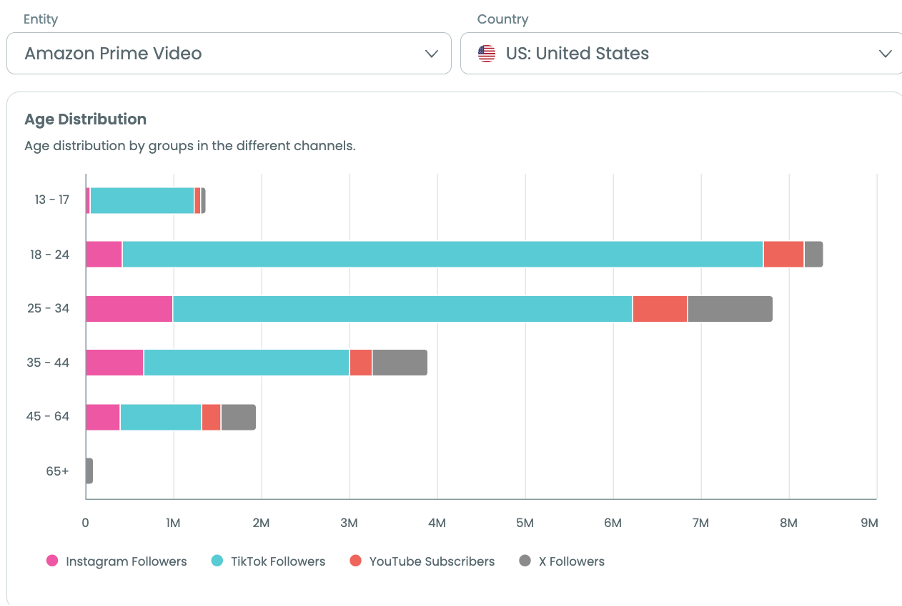Image resolution: width=902 pixels, height=606 pixels.
Task: Select the TikTok segment of the 25 - 34 bar
Action: pos(403,309)
